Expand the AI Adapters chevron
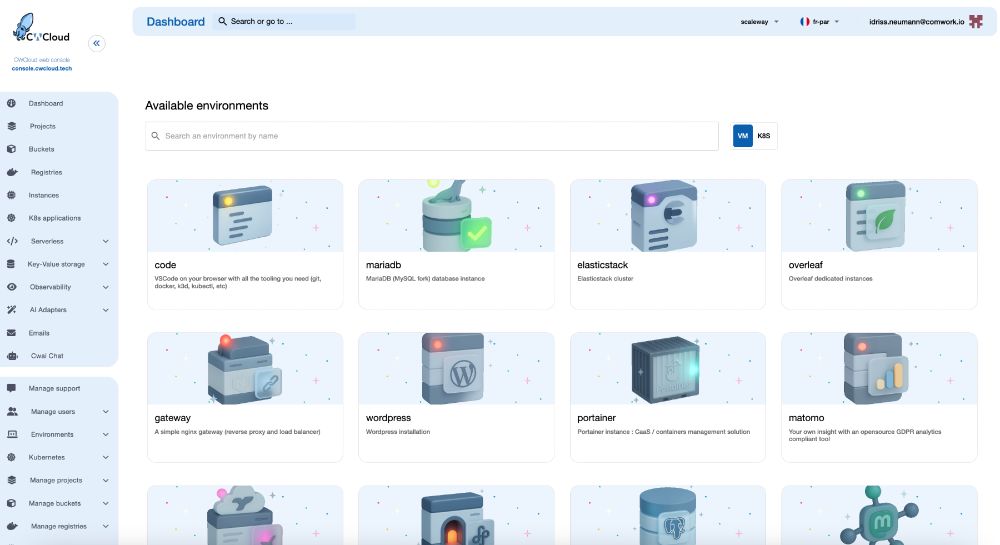The image size is (1000, 545). (x=105, y=310)
